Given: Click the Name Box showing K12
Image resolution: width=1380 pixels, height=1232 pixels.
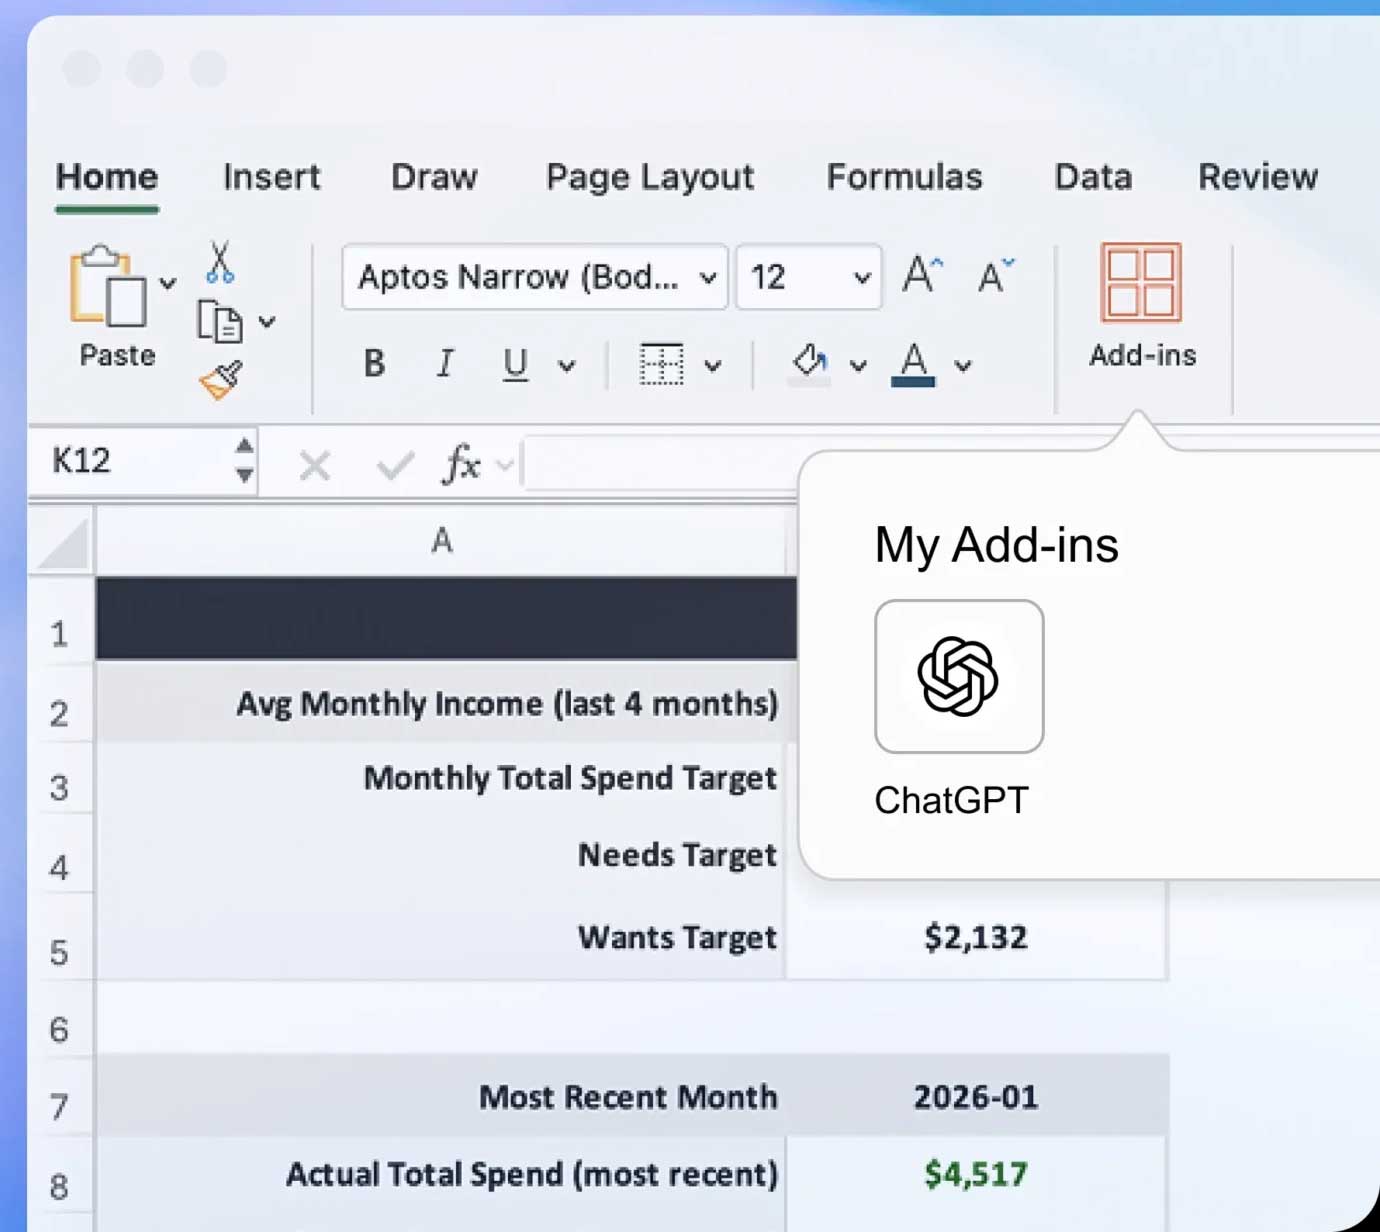Looking at the screenshot, I should click(x=130, y=461).
